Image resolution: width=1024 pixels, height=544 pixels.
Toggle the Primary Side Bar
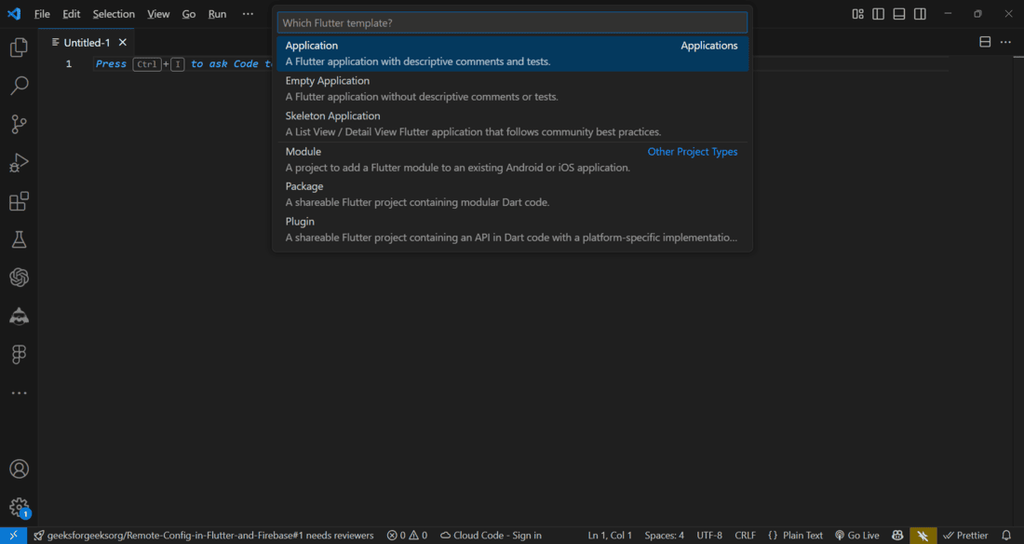coord(878,14)
